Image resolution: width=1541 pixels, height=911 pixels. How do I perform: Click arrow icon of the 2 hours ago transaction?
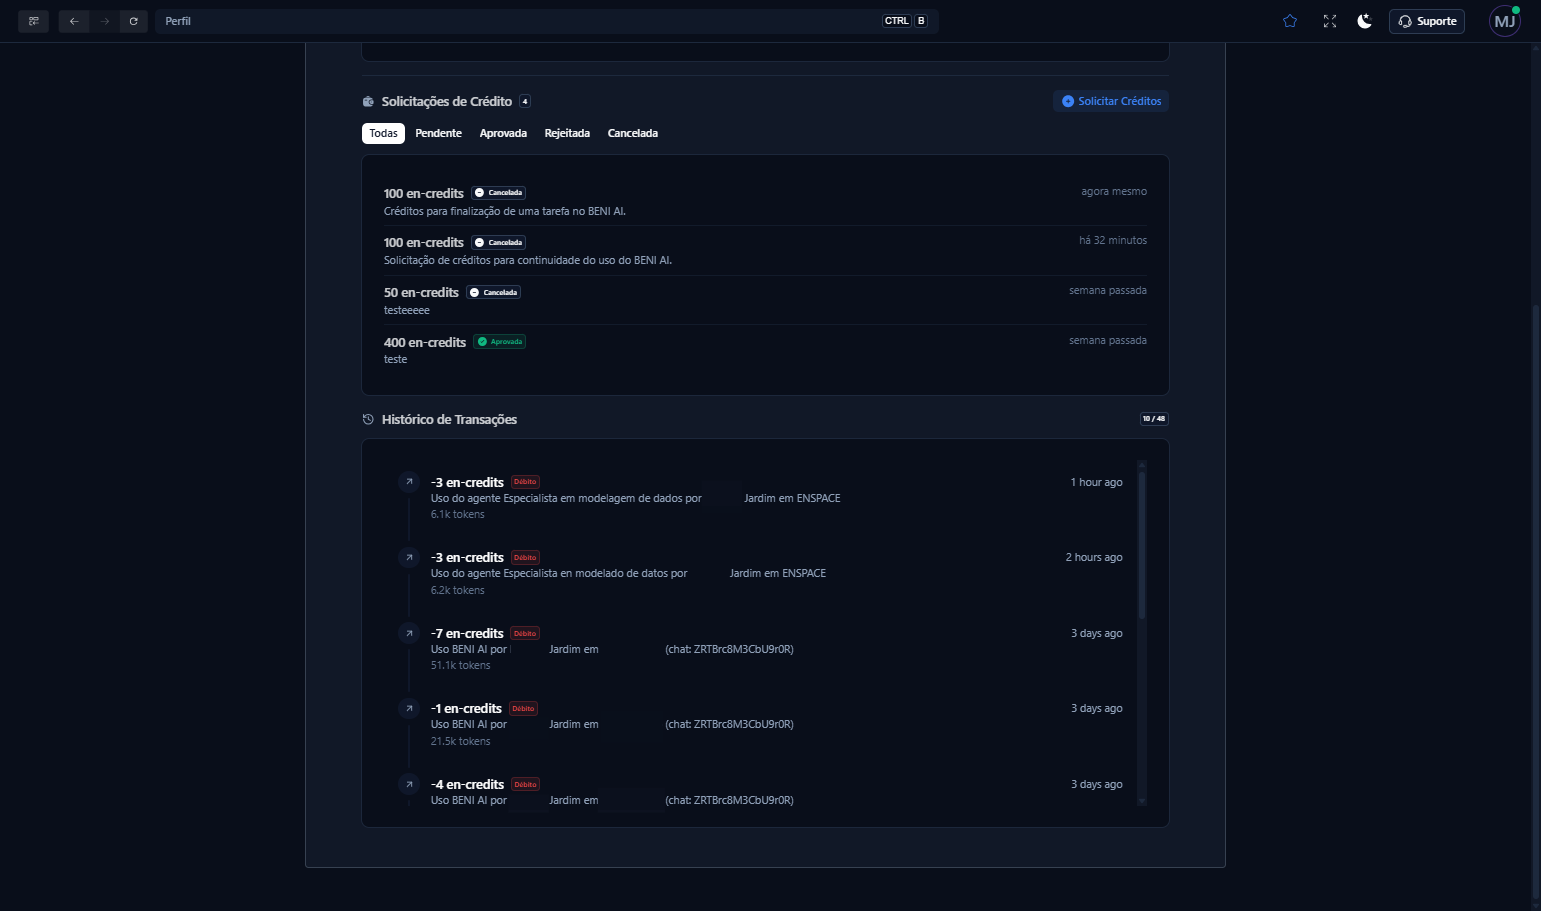pyautogui.click(x=409, y=557)
